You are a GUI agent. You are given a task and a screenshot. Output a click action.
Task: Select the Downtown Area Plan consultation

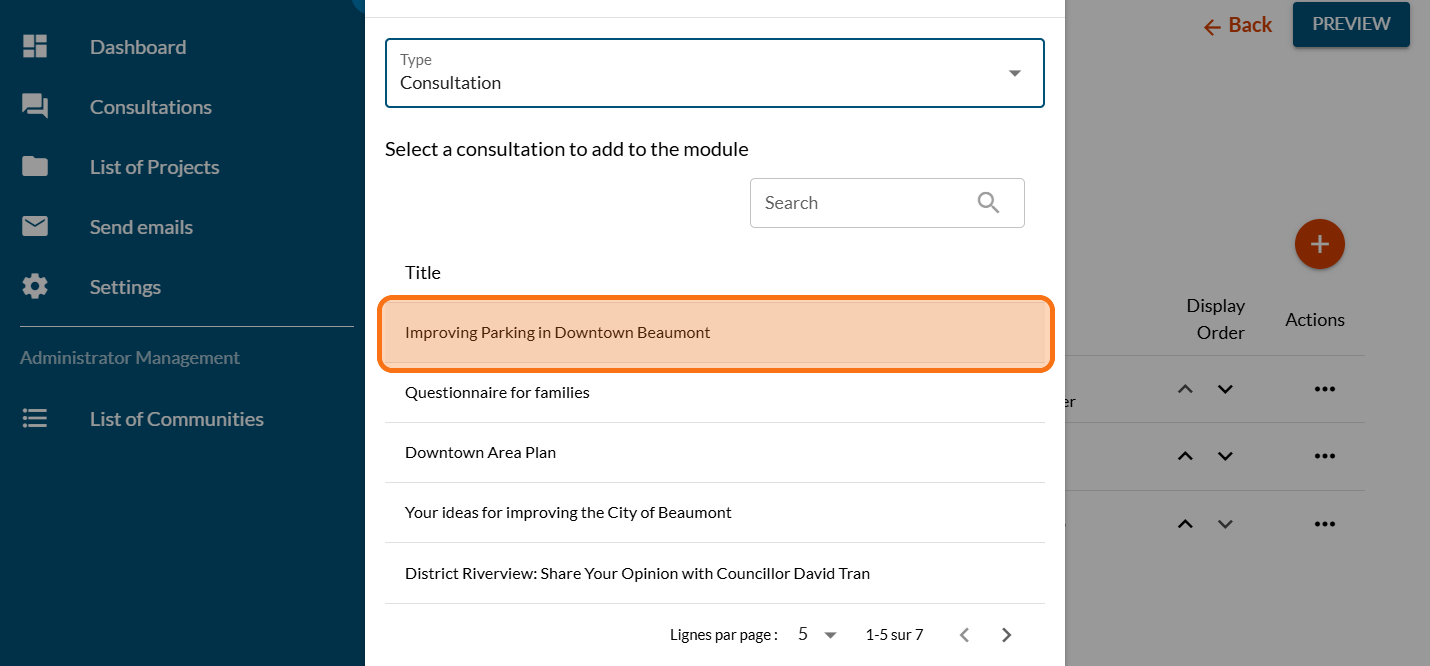pyautogui.click(x=480, y=452)
